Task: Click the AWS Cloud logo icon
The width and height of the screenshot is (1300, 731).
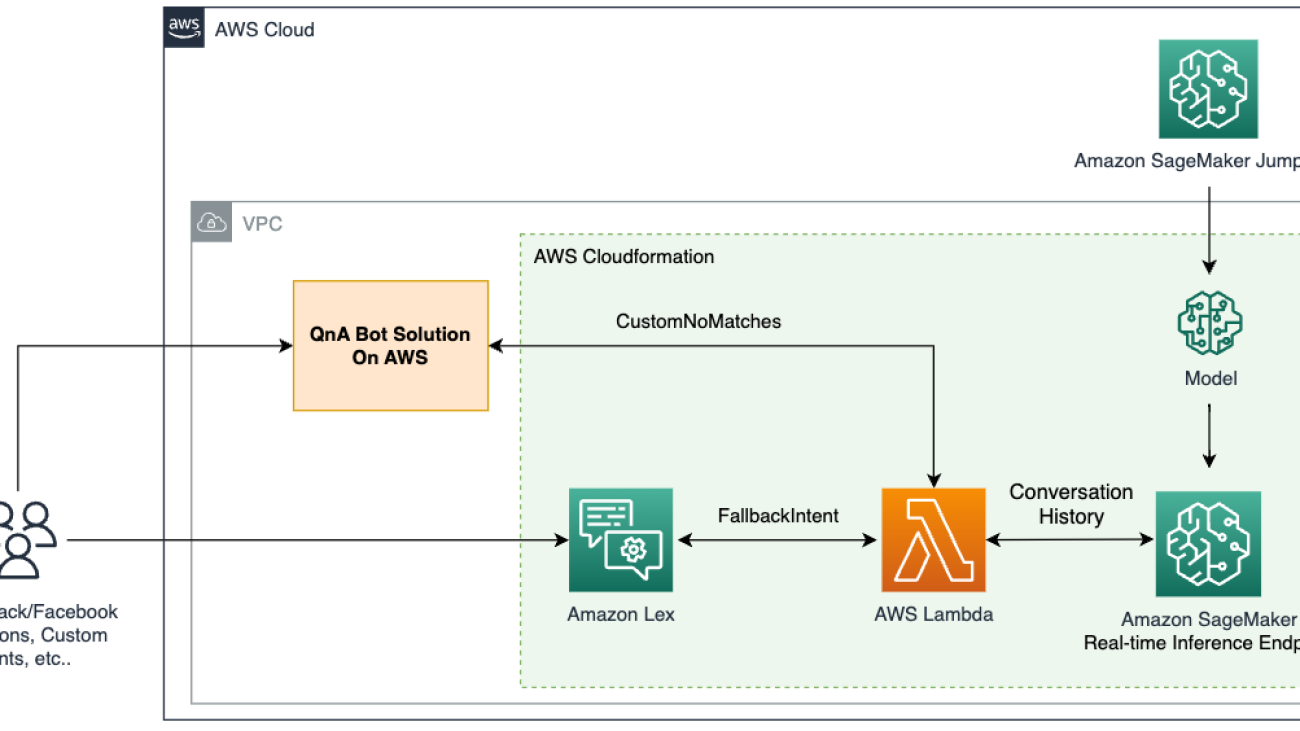Action: click(185, 28)
